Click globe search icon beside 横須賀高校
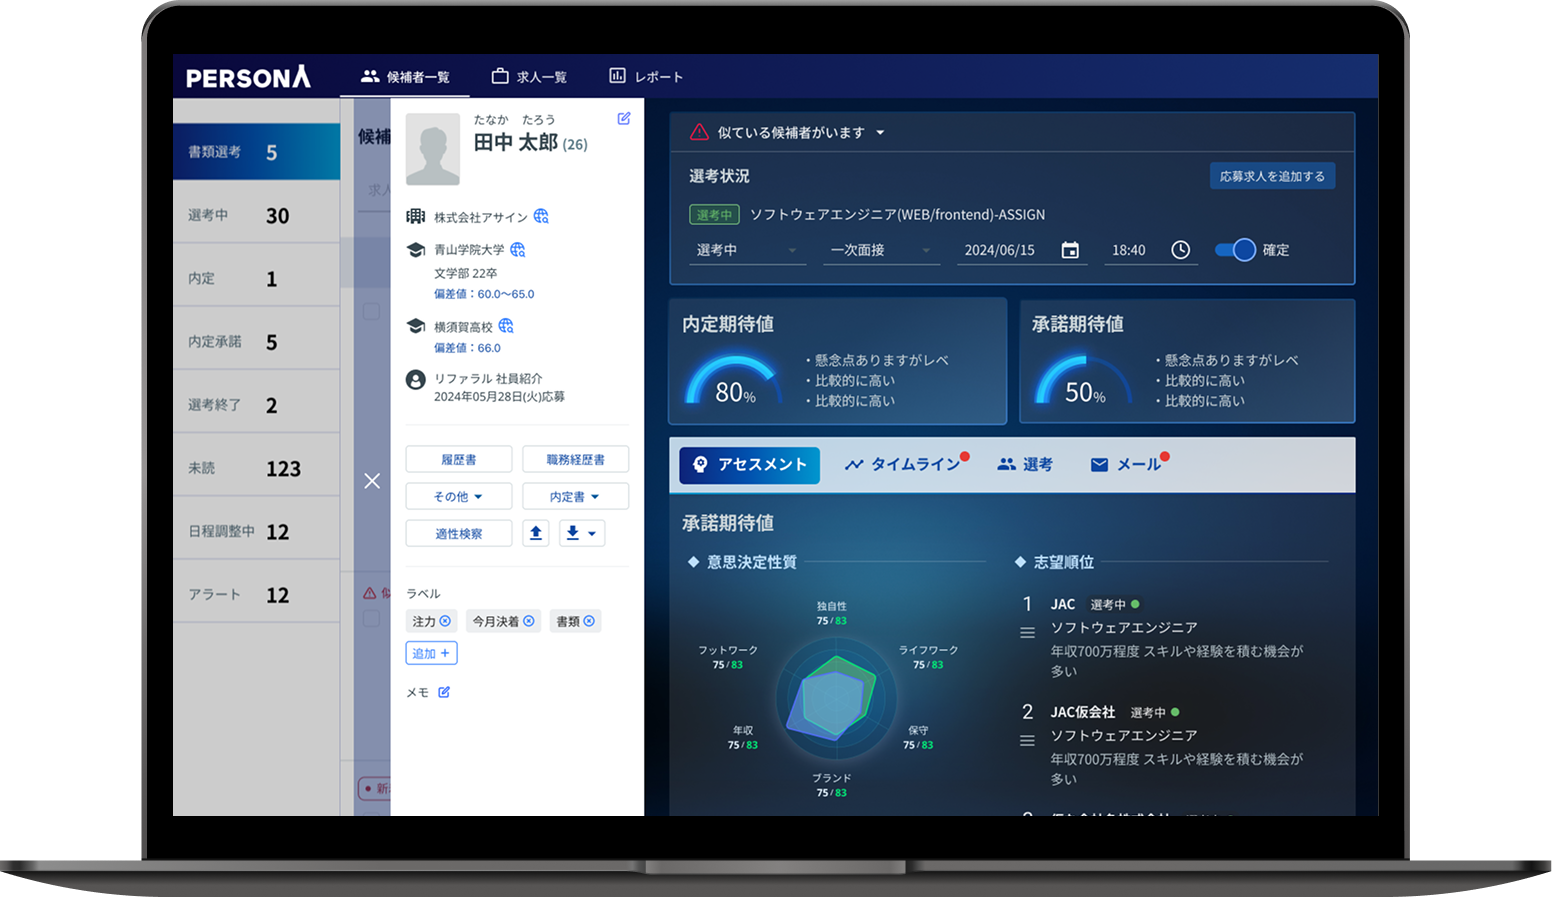1552x898 pixels. [506, 326]
